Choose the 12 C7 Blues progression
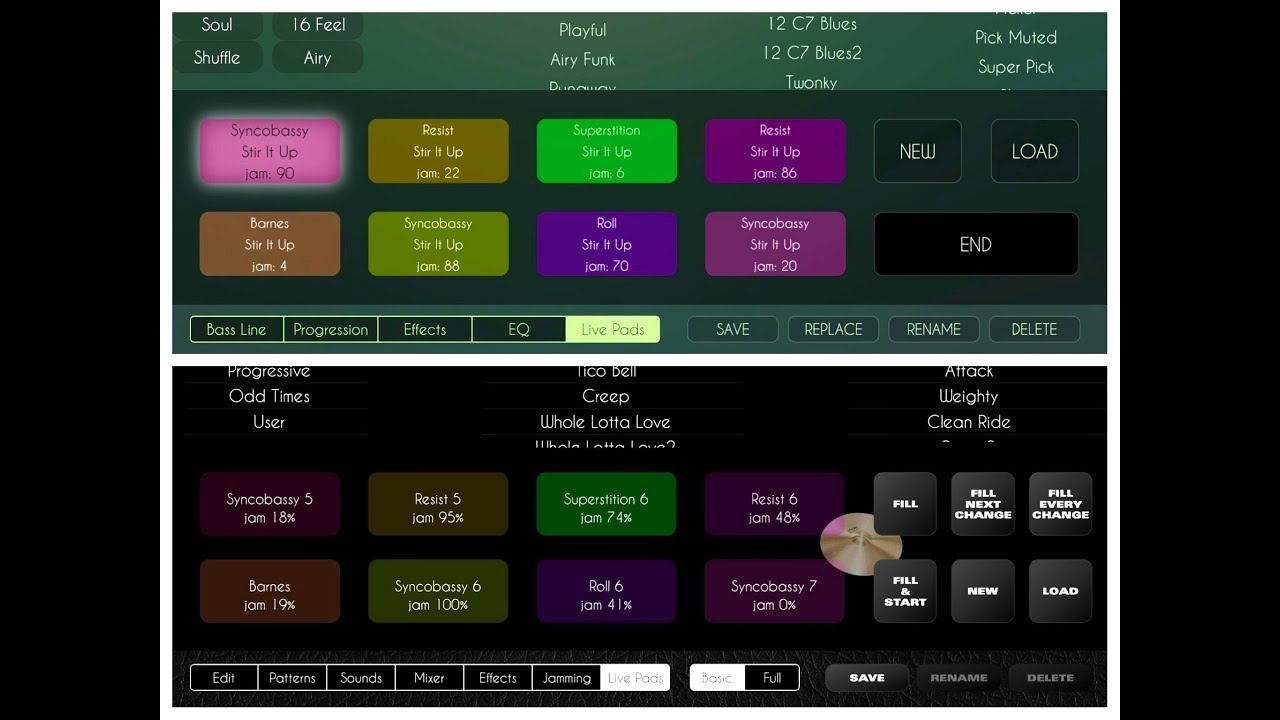This screenshot has width=1280, height=720. coord(812,23)
